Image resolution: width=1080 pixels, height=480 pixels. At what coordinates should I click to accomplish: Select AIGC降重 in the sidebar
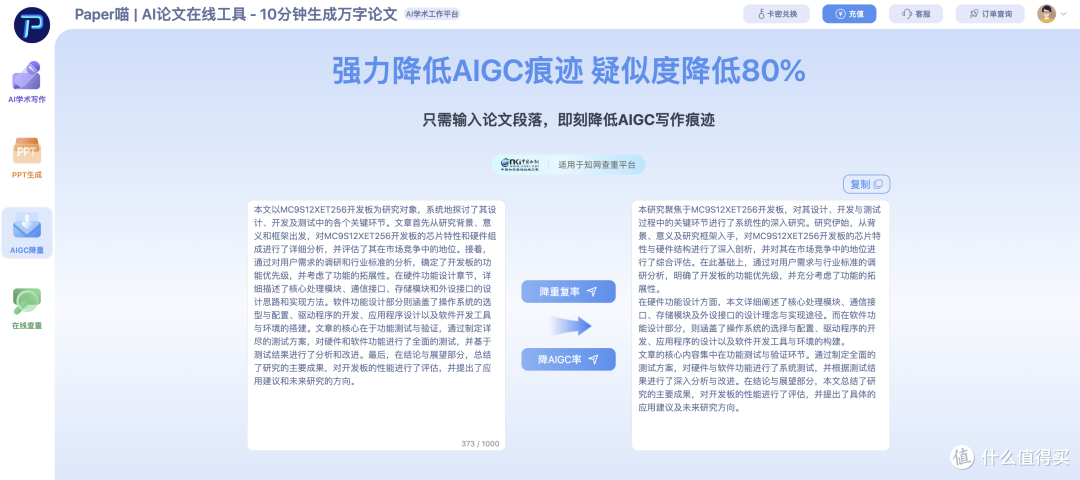tap(27, 233)
